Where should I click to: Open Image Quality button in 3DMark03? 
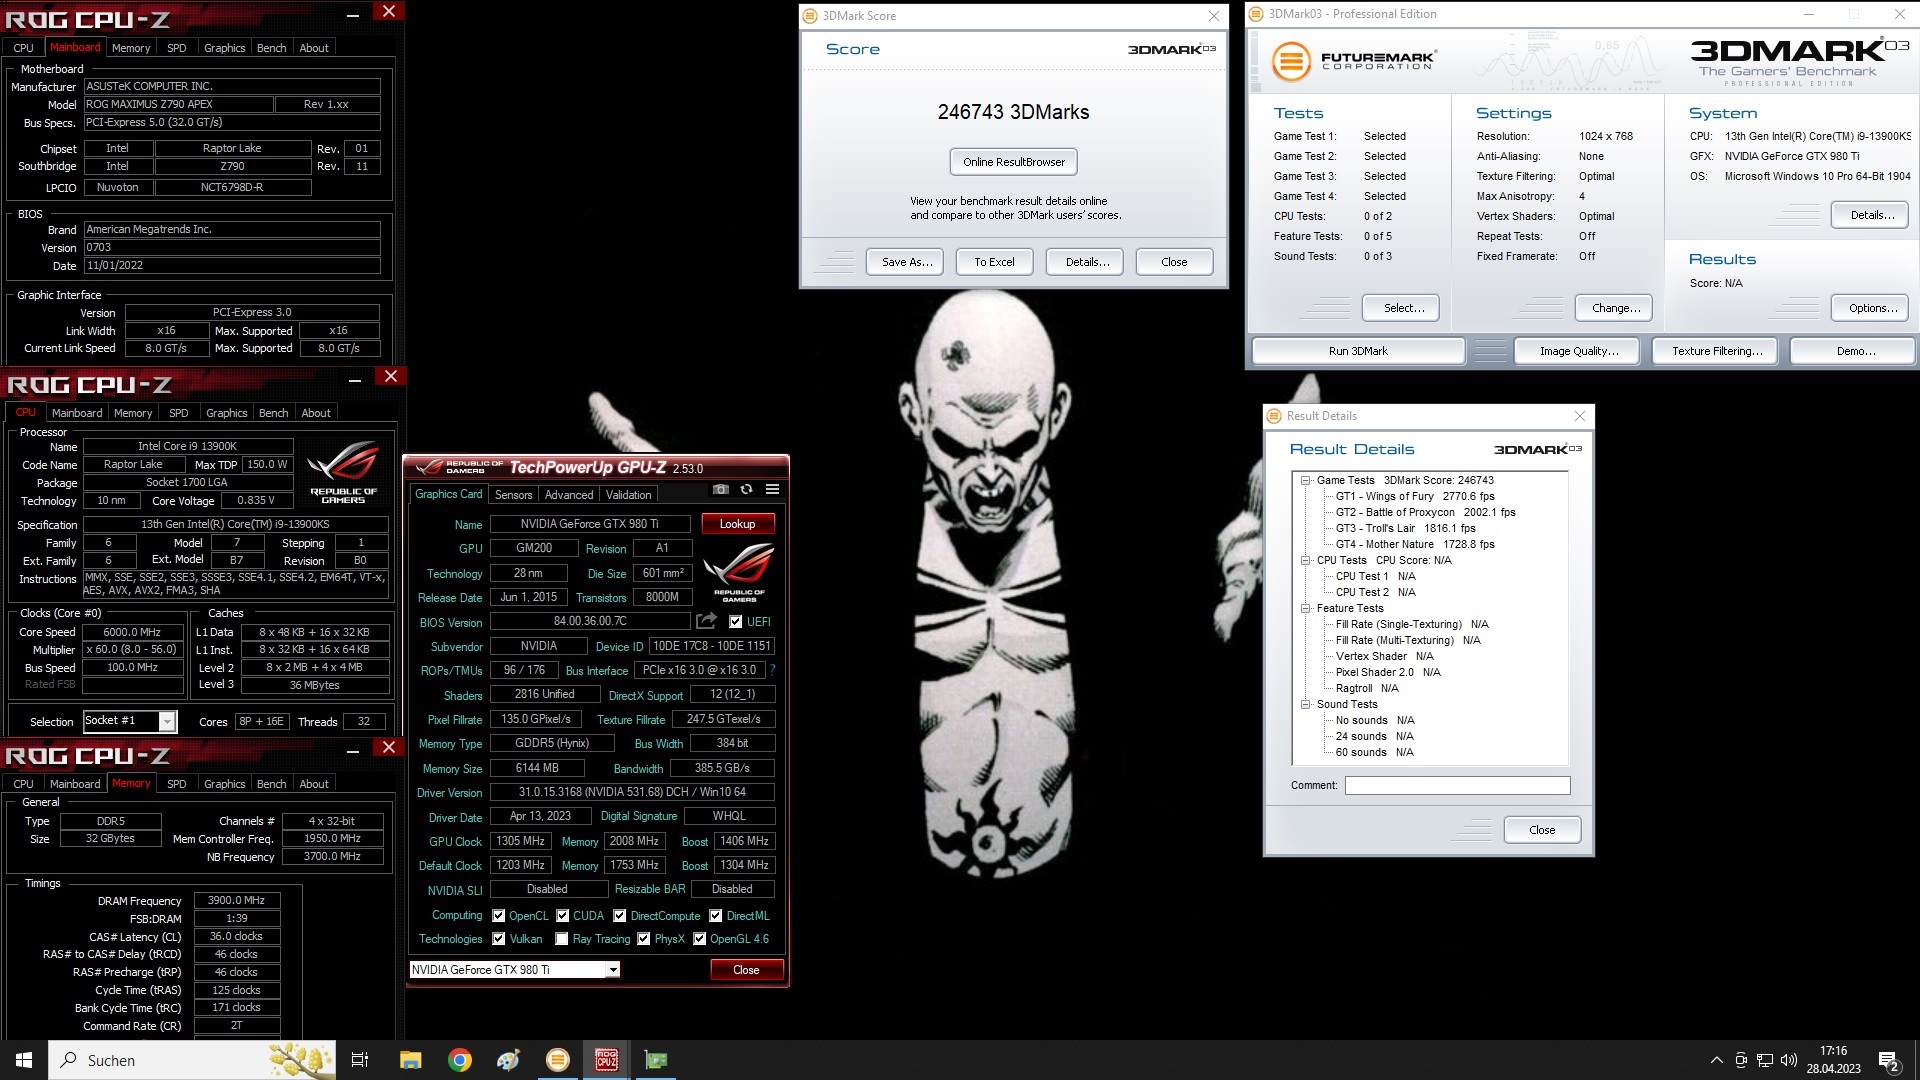point(1578,351)
